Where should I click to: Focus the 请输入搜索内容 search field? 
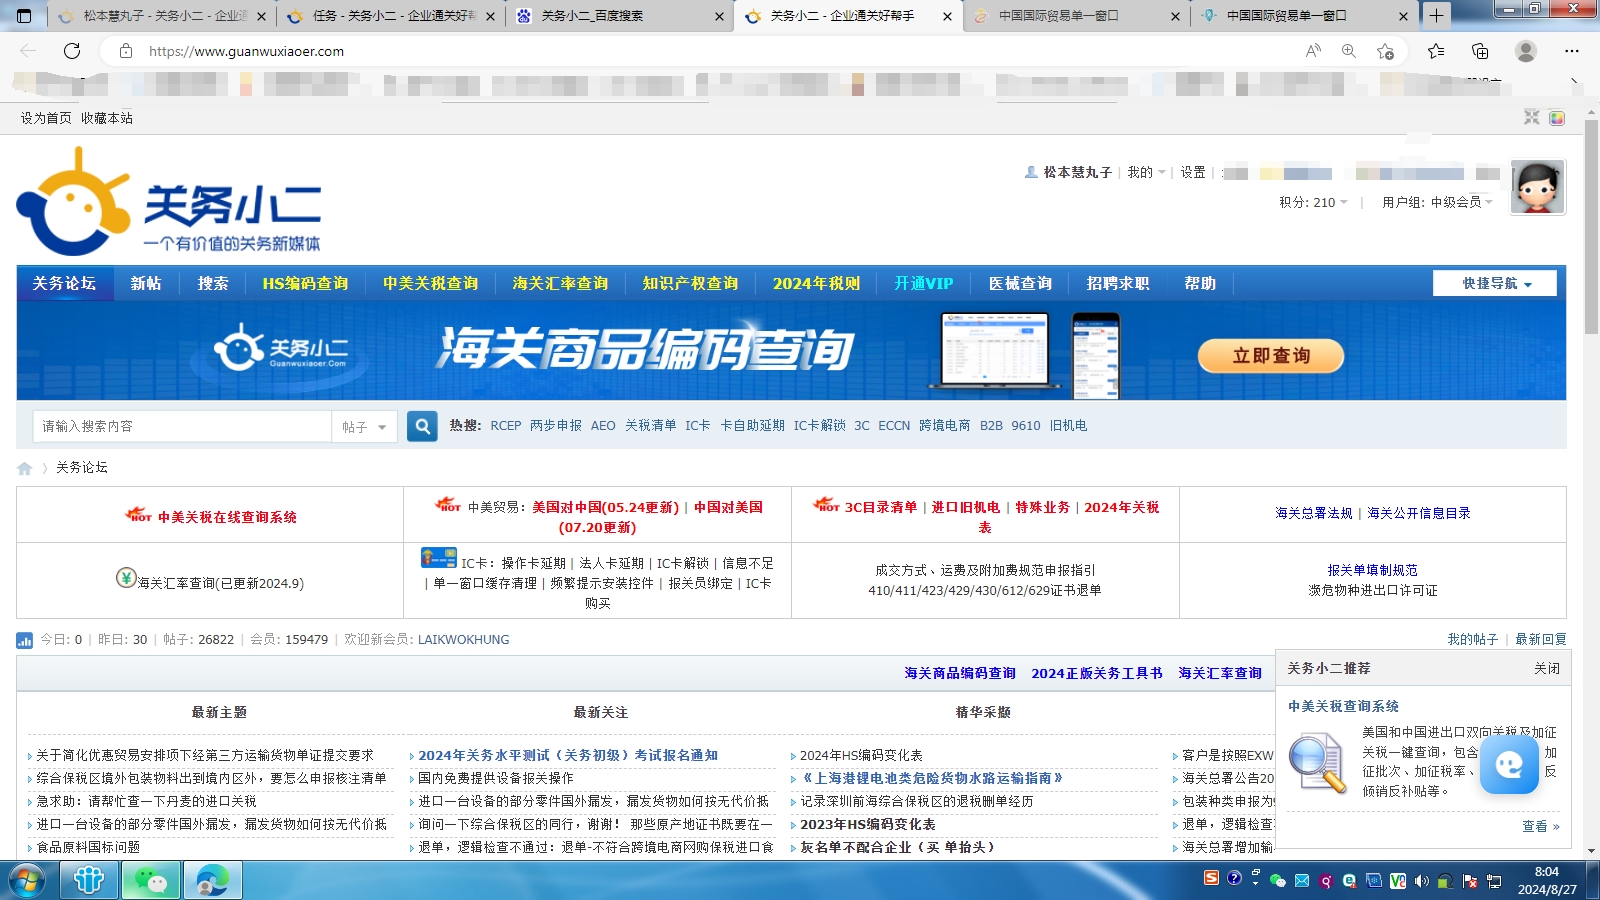pos(182,427)
